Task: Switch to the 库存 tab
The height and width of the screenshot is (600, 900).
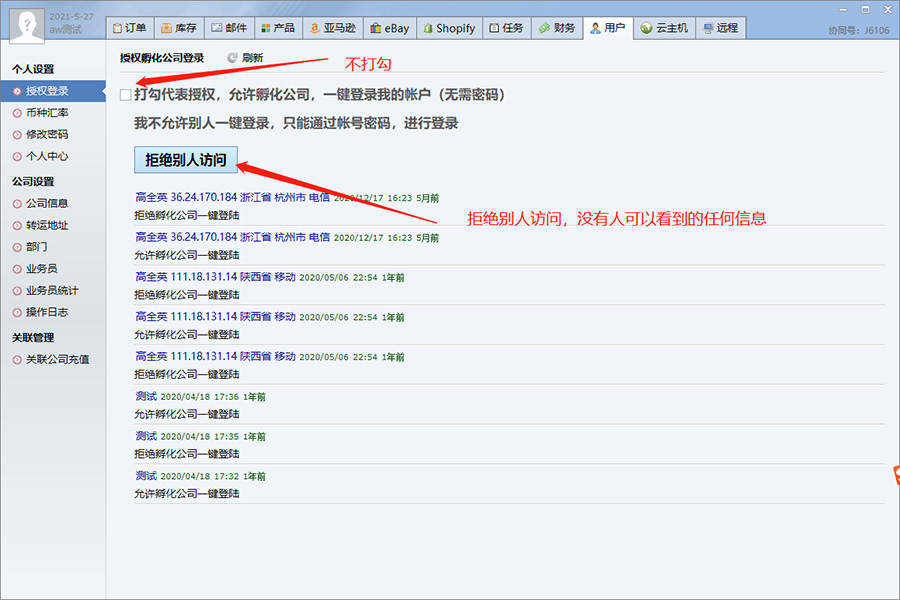Action: pos(179,28)
